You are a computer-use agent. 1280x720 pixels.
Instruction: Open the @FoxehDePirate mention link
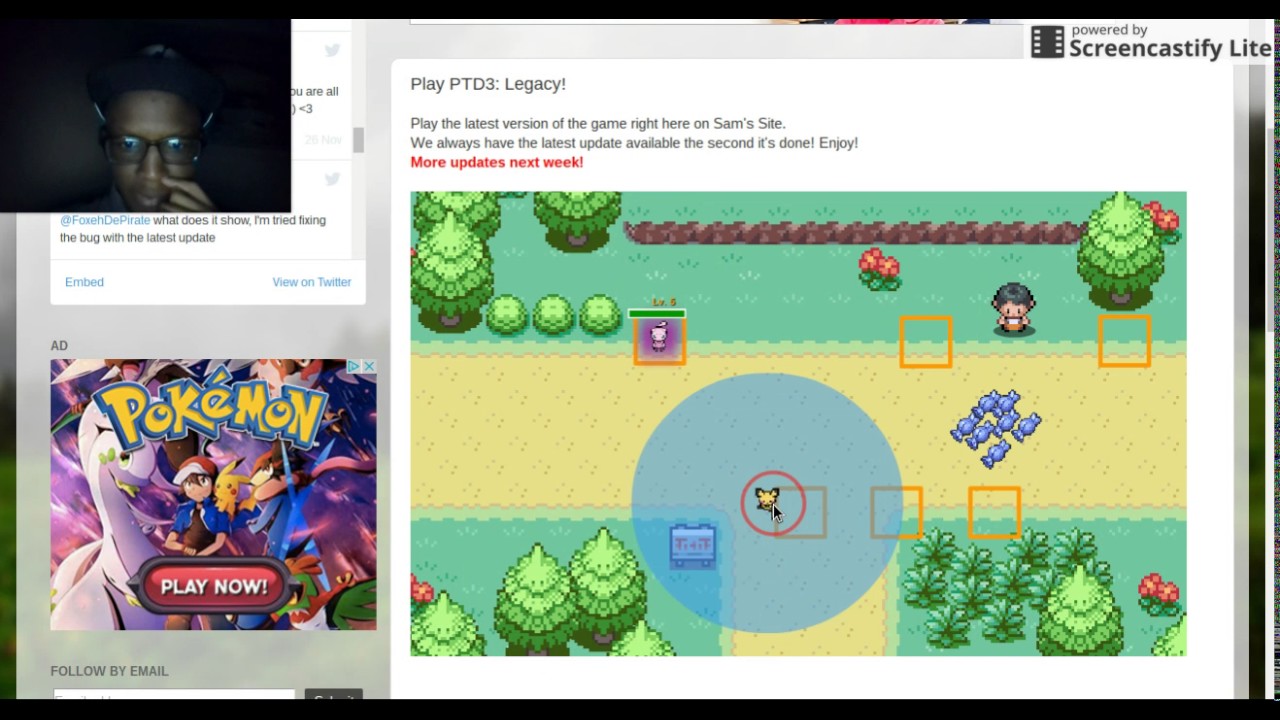105,220
